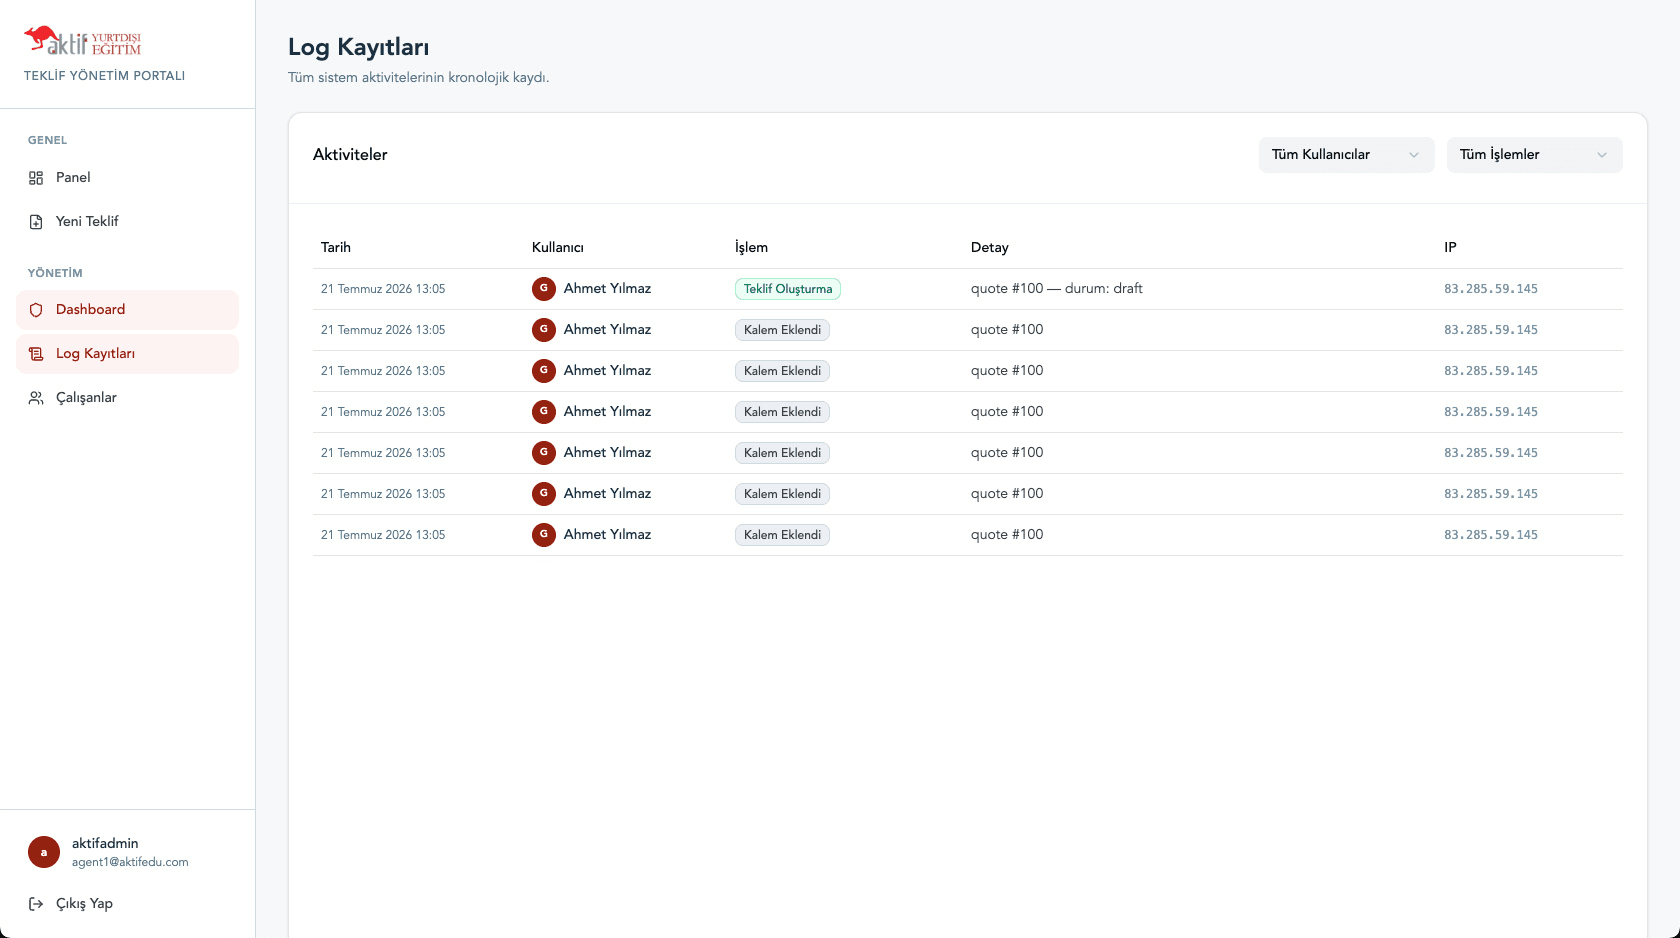Click avatar in Teklif Oluşturma row
The height and width of the screenshot is (938, 1680).
tap(544, 289)
